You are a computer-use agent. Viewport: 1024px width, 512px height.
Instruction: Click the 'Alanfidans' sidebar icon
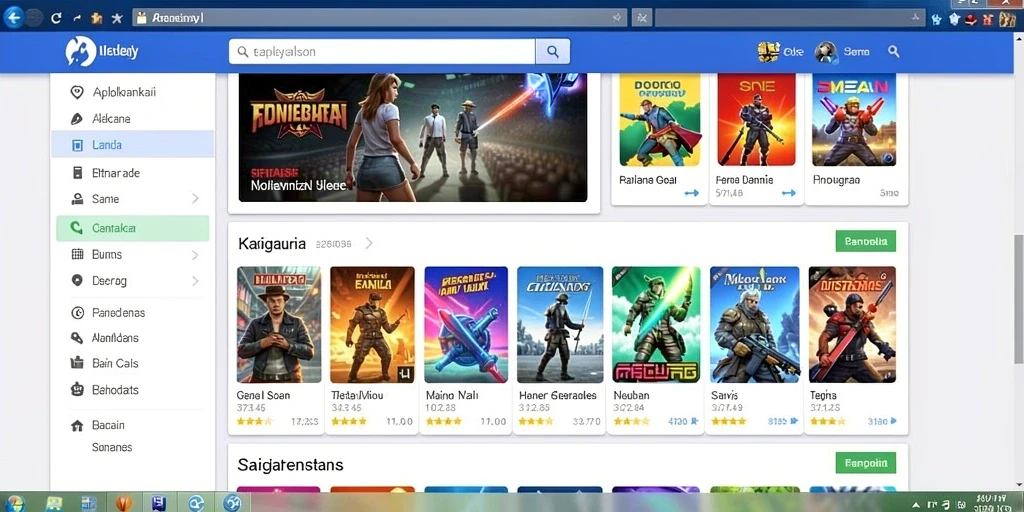77,338
